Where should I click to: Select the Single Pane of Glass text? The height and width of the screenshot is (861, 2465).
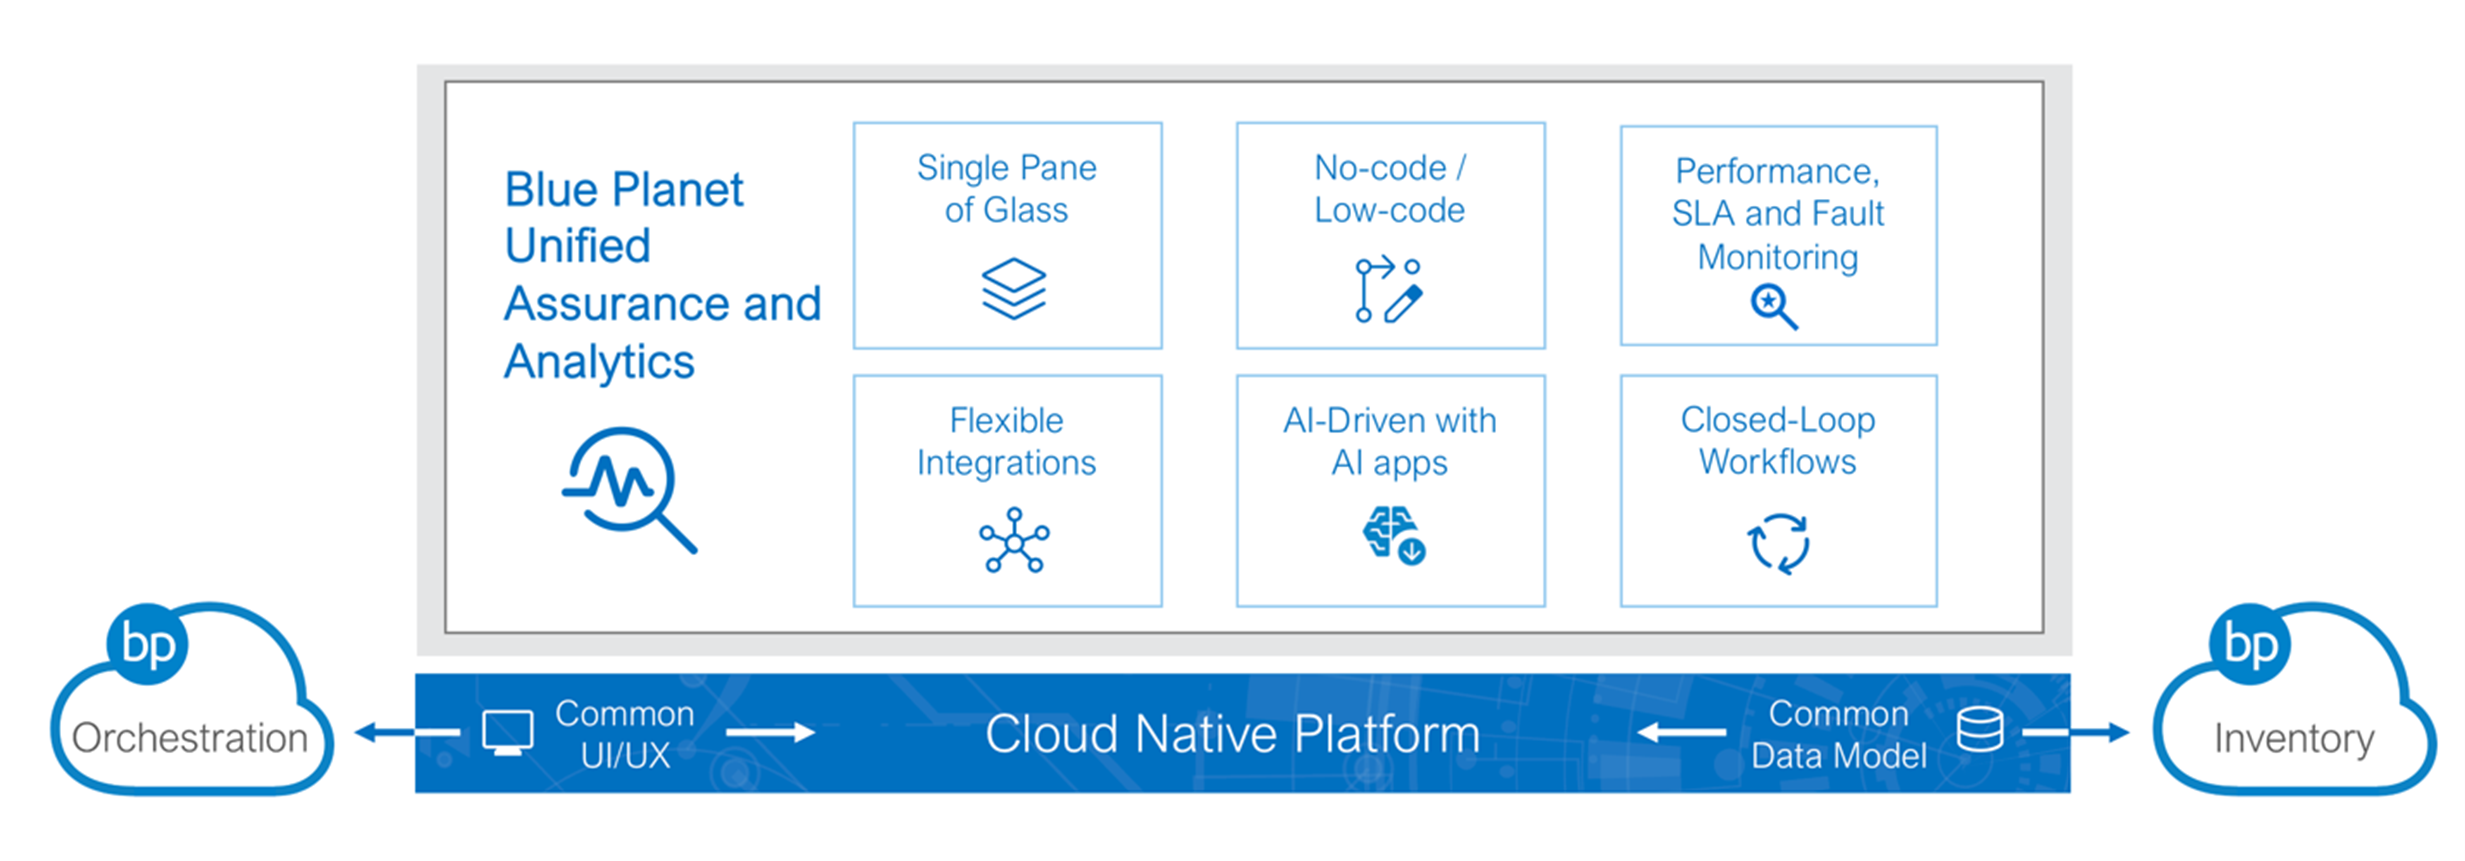[x=1006, y=188]
